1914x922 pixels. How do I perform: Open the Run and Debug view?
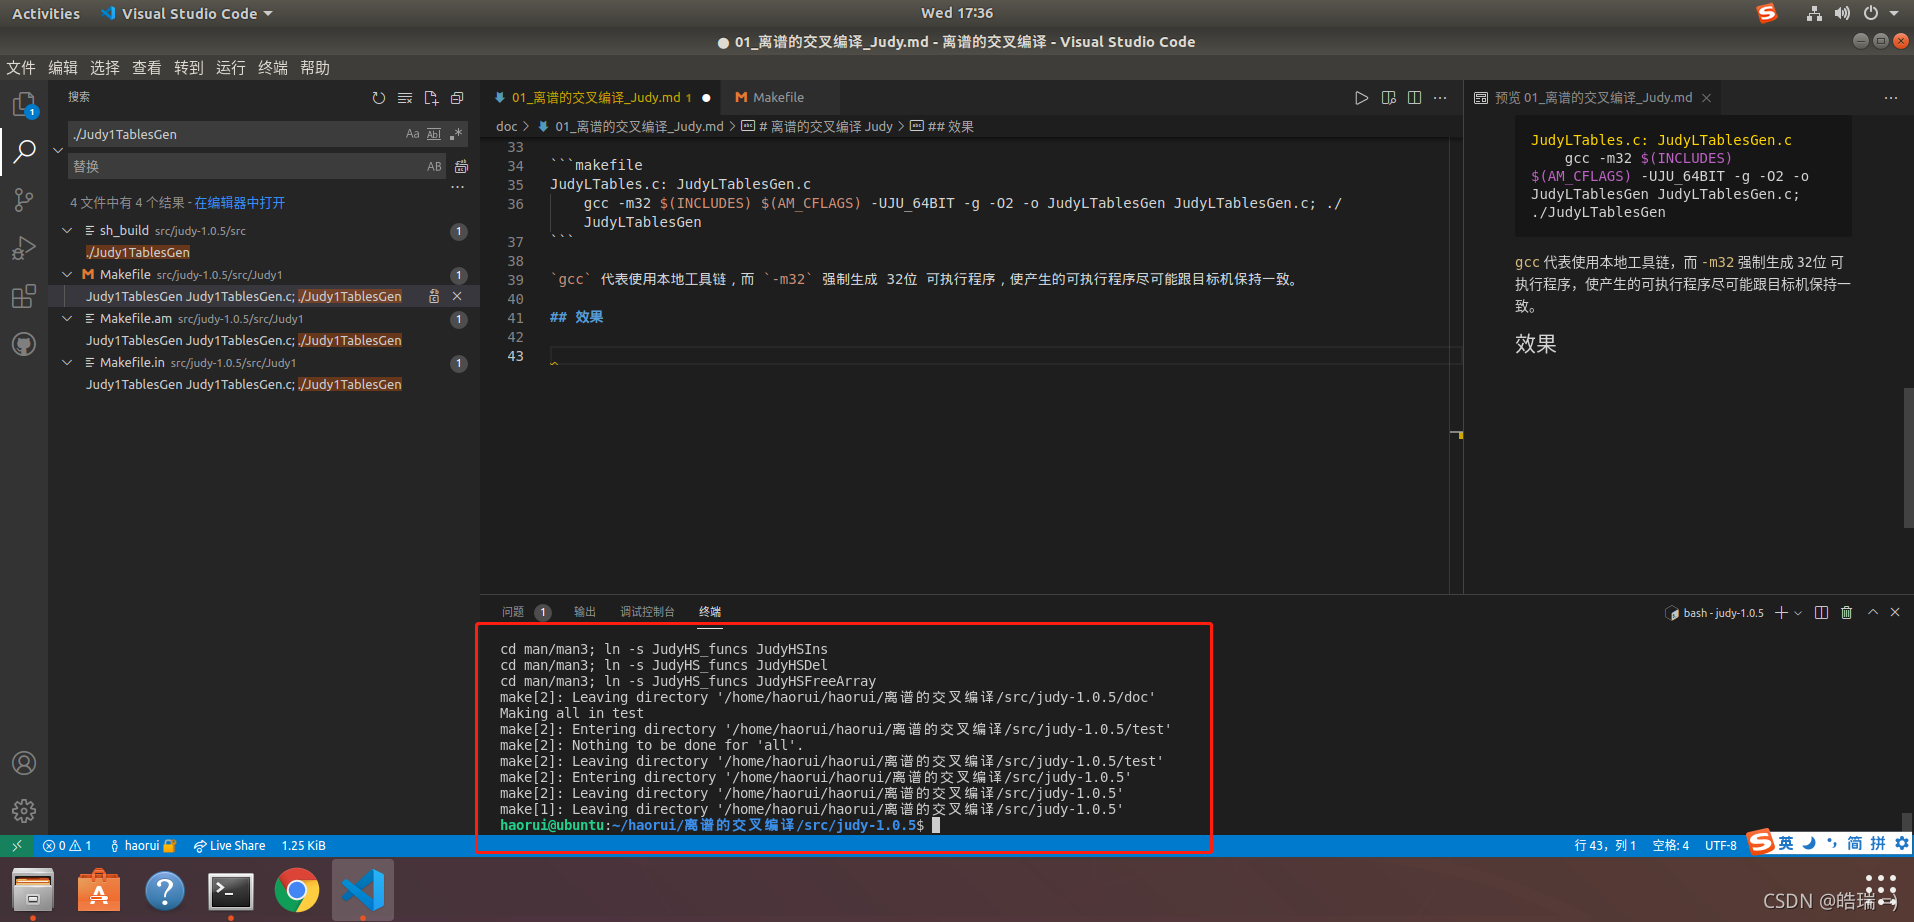pos(24,248)
